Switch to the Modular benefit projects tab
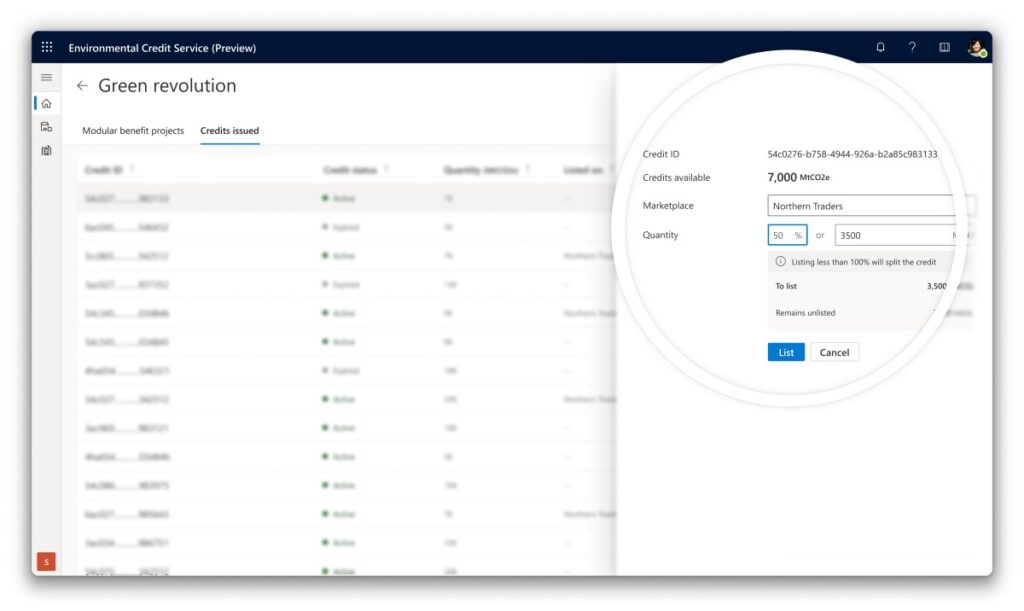This screenshot has height=611, width=1024. [133, 130]
